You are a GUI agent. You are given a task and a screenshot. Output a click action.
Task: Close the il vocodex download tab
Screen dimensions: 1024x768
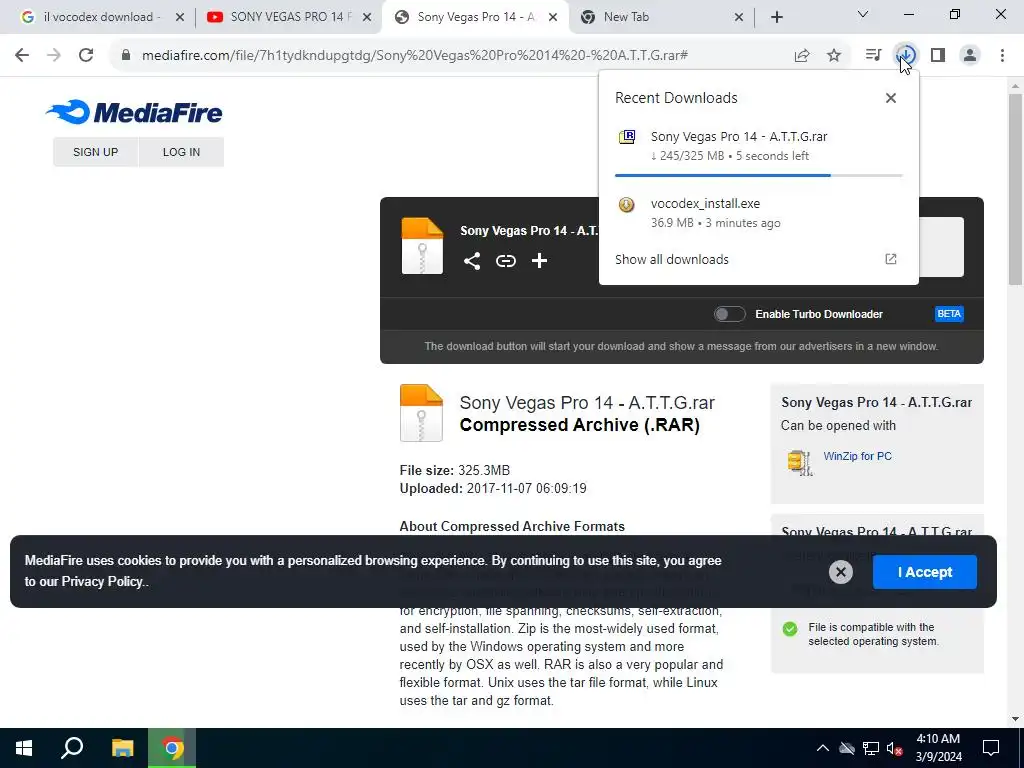(x=180, y=17)
